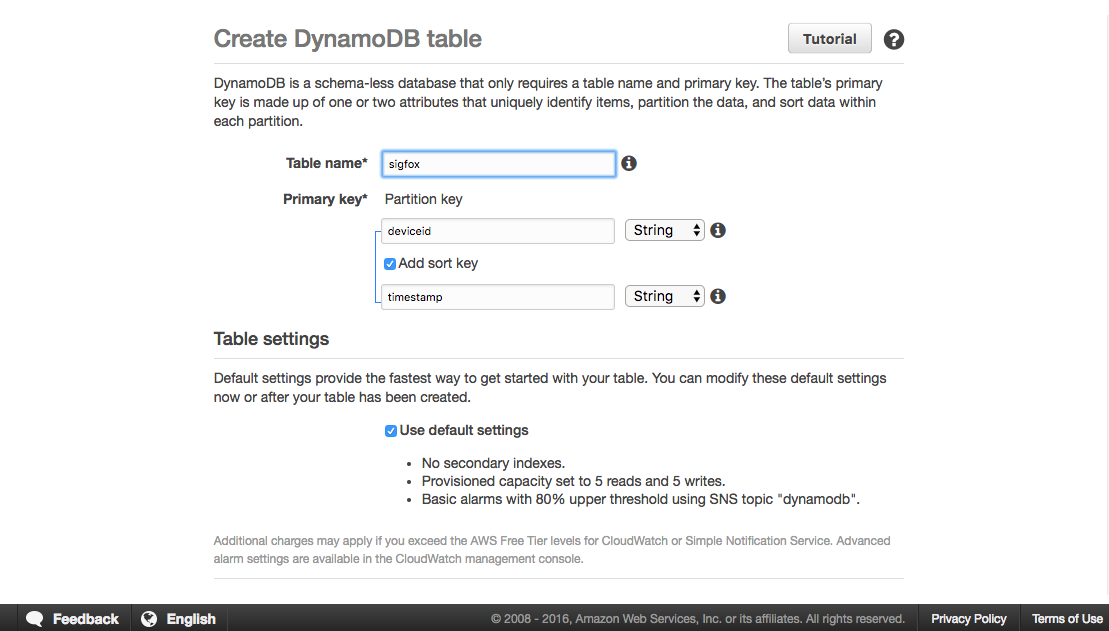Viewport: 1109px width, 631px height.
Task: Click the Primary key* label
Action: point(325,199)
